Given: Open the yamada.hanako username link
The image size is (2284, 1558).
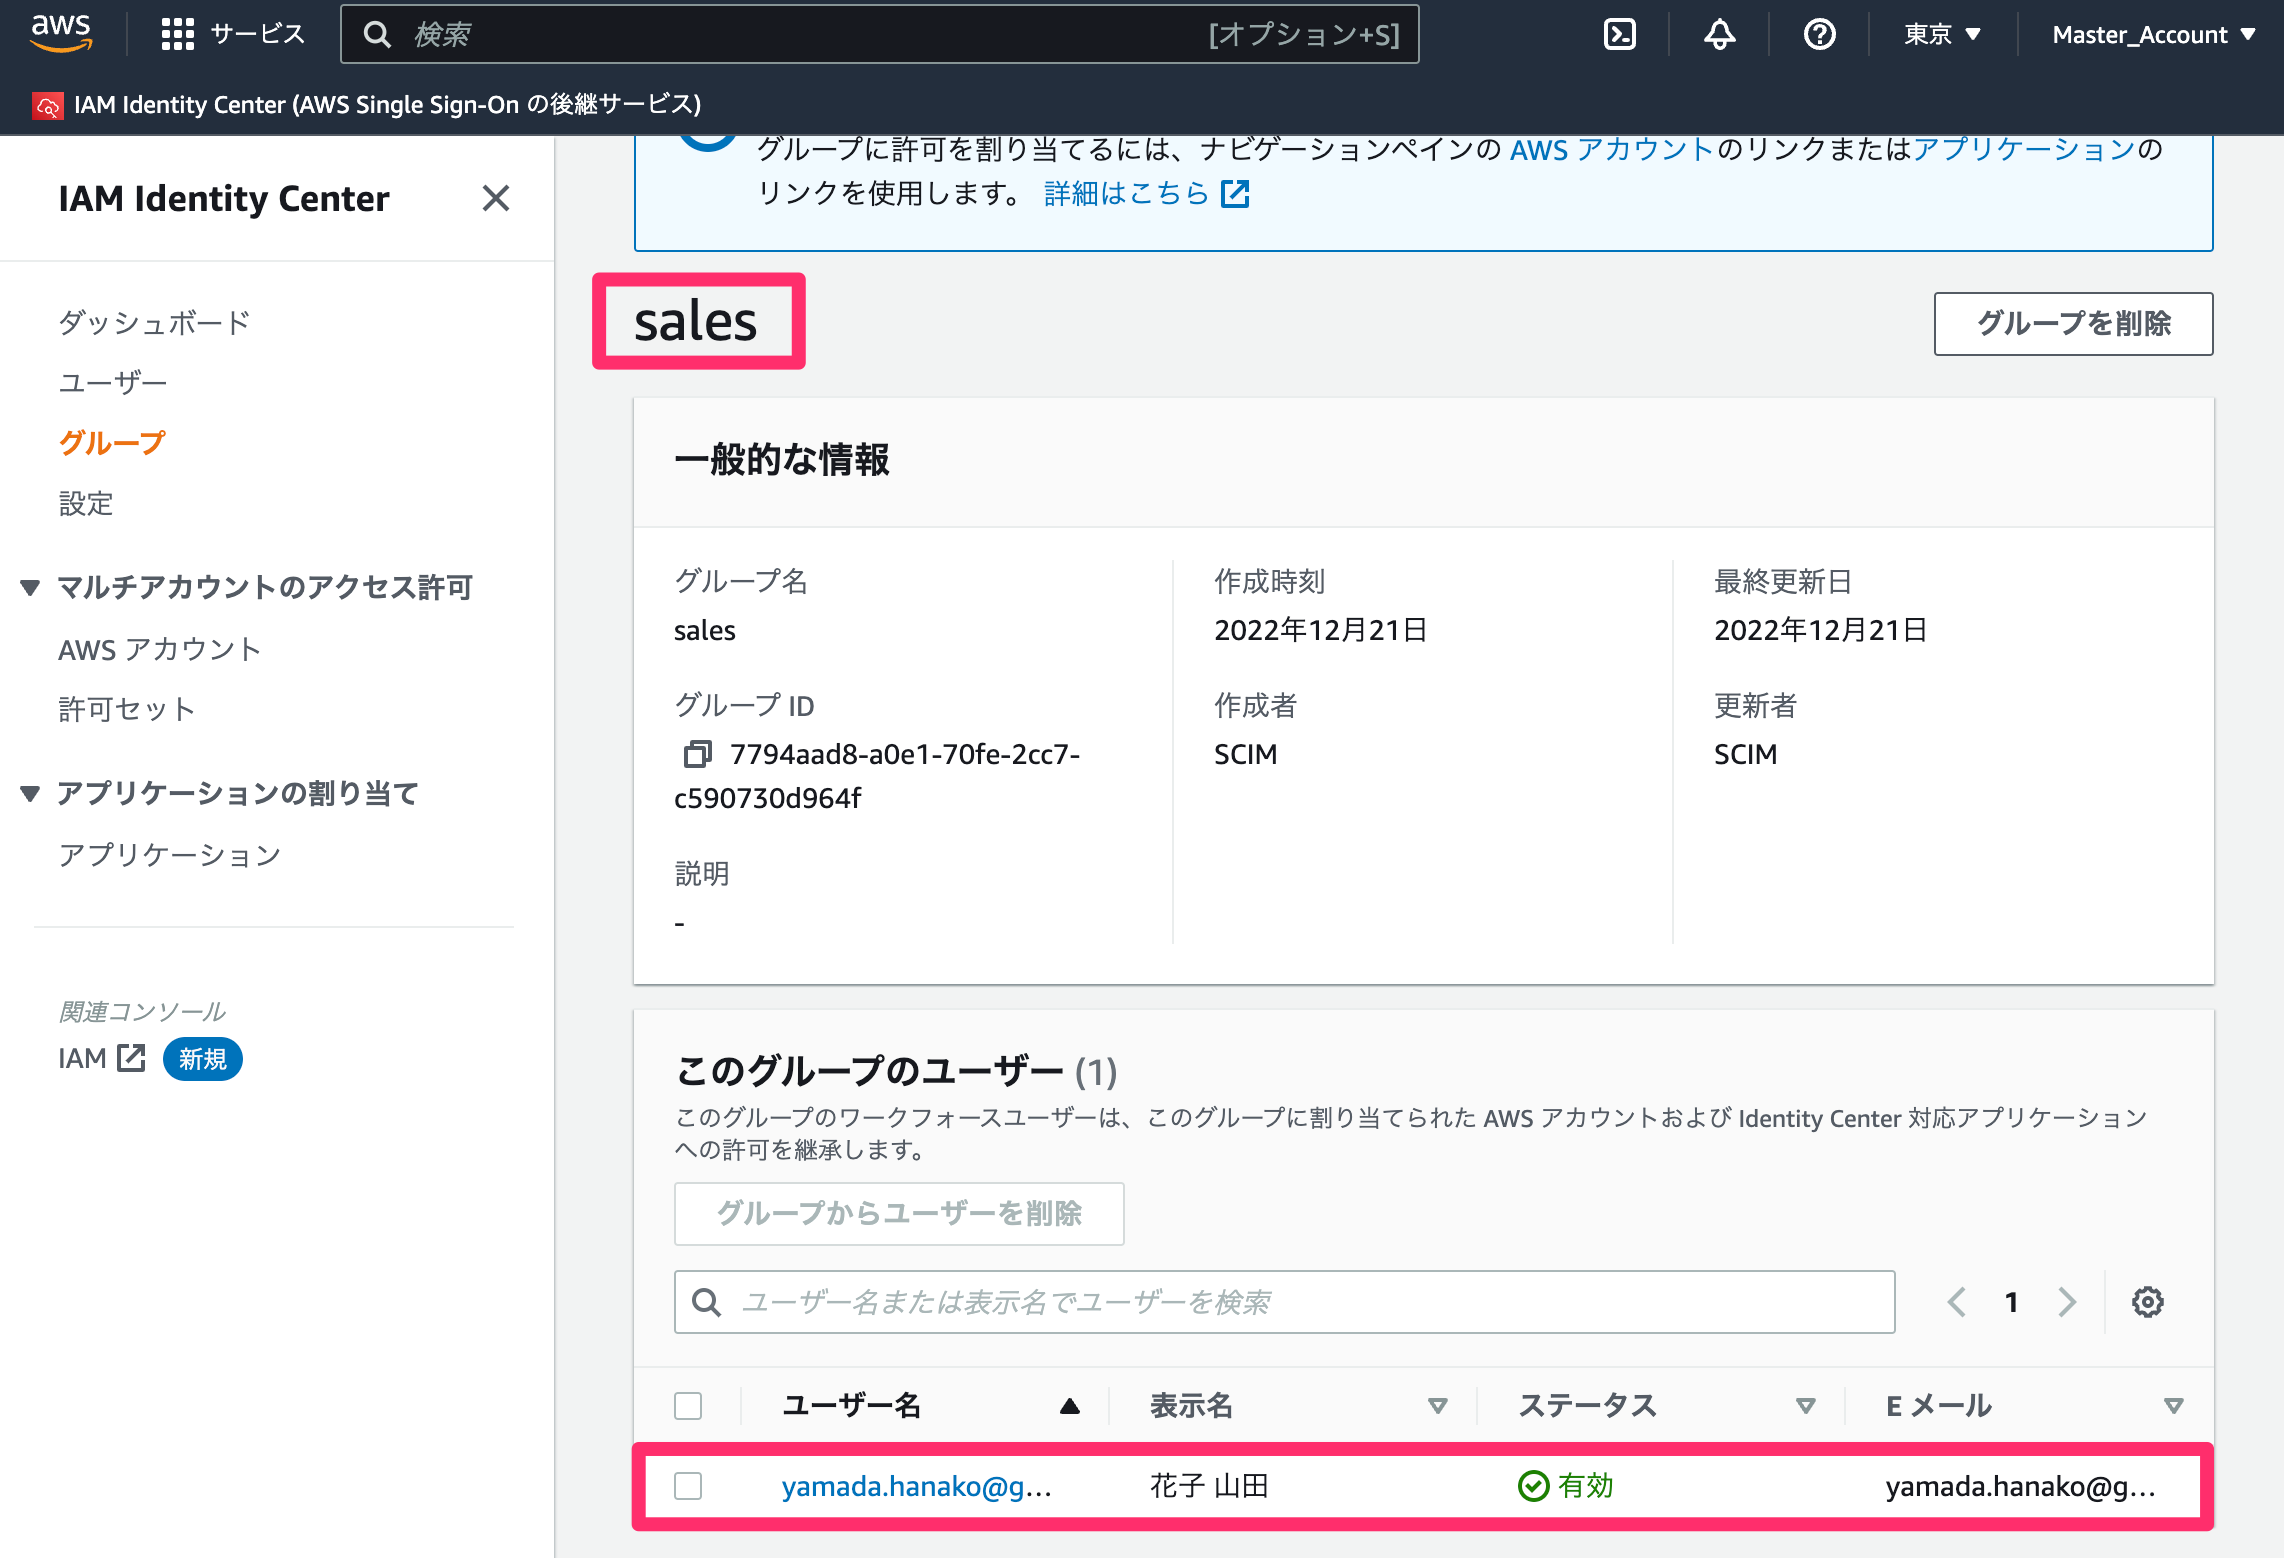Looking at the screenshot, I should [916, 1486].
